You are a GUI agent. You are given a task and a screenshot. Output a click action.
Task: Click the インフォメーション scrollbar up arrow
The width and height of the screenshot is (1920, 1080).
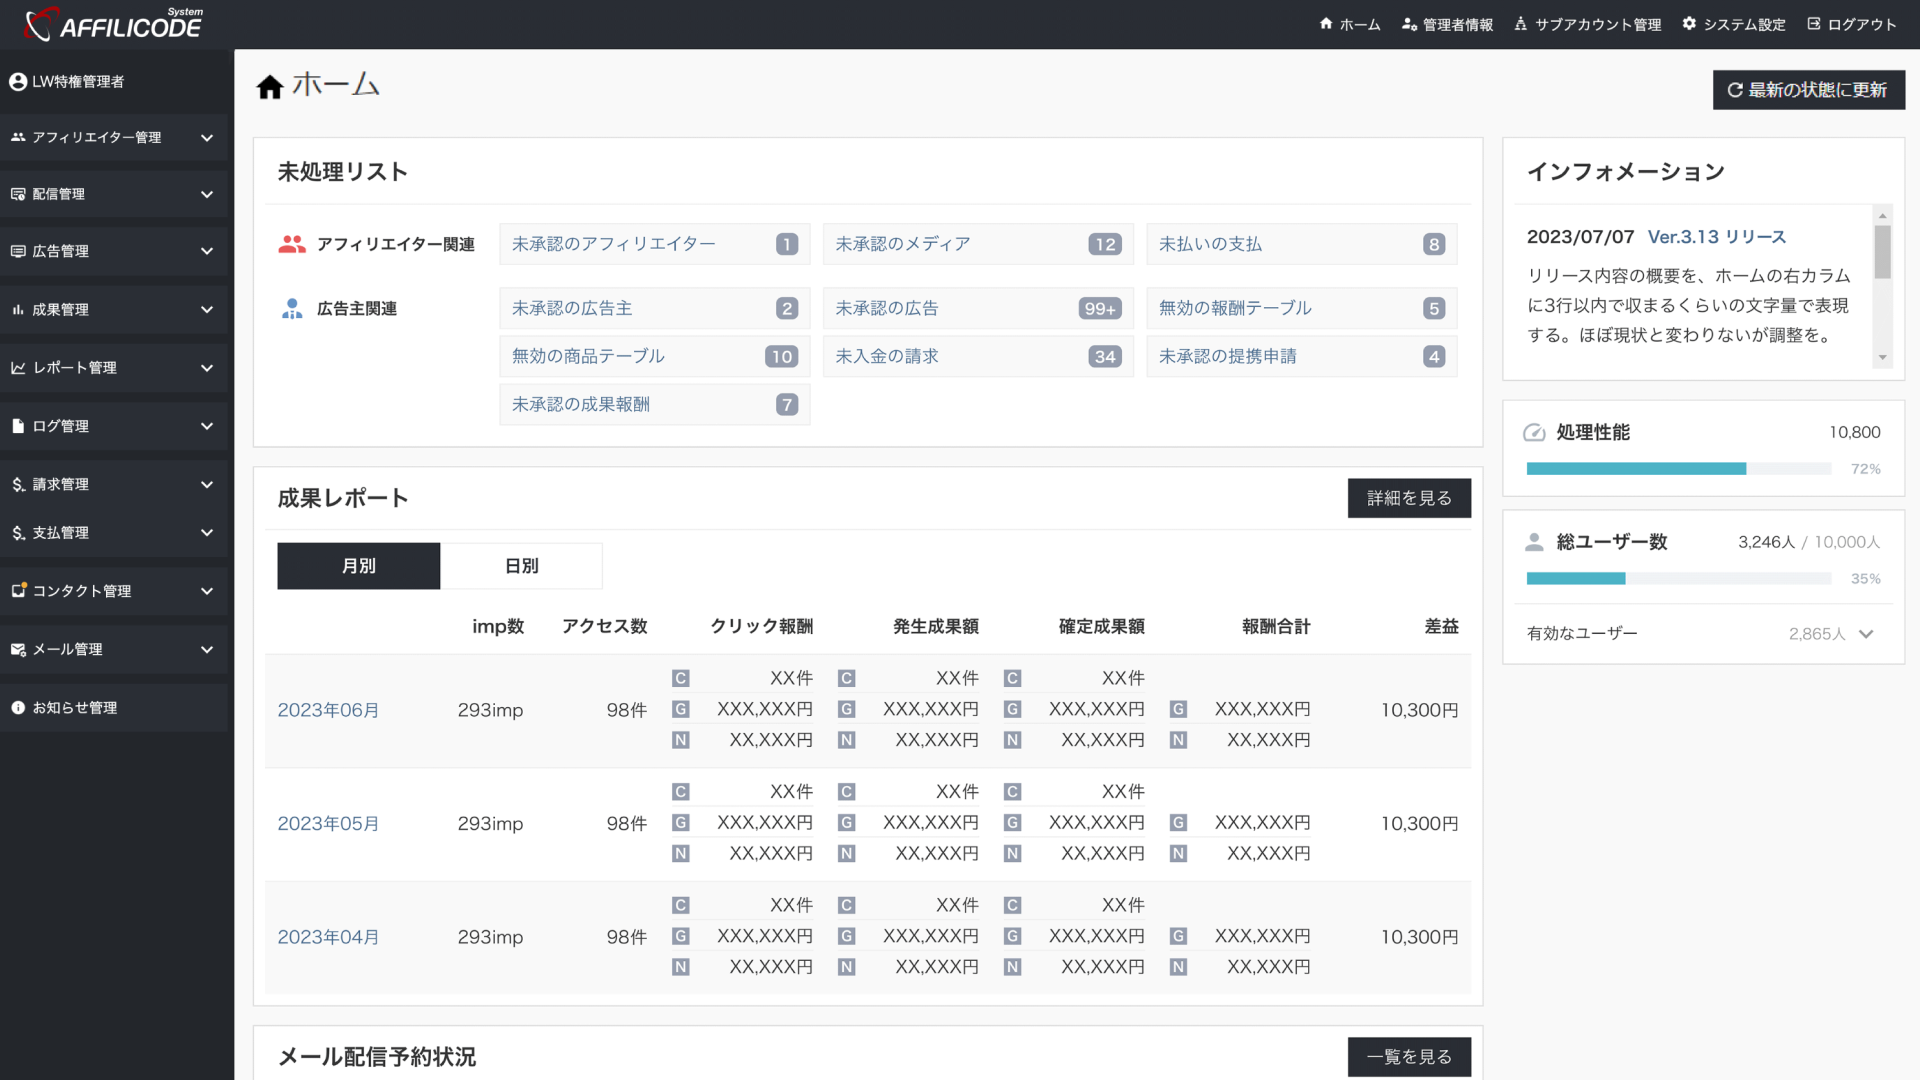click(1883, 216)
